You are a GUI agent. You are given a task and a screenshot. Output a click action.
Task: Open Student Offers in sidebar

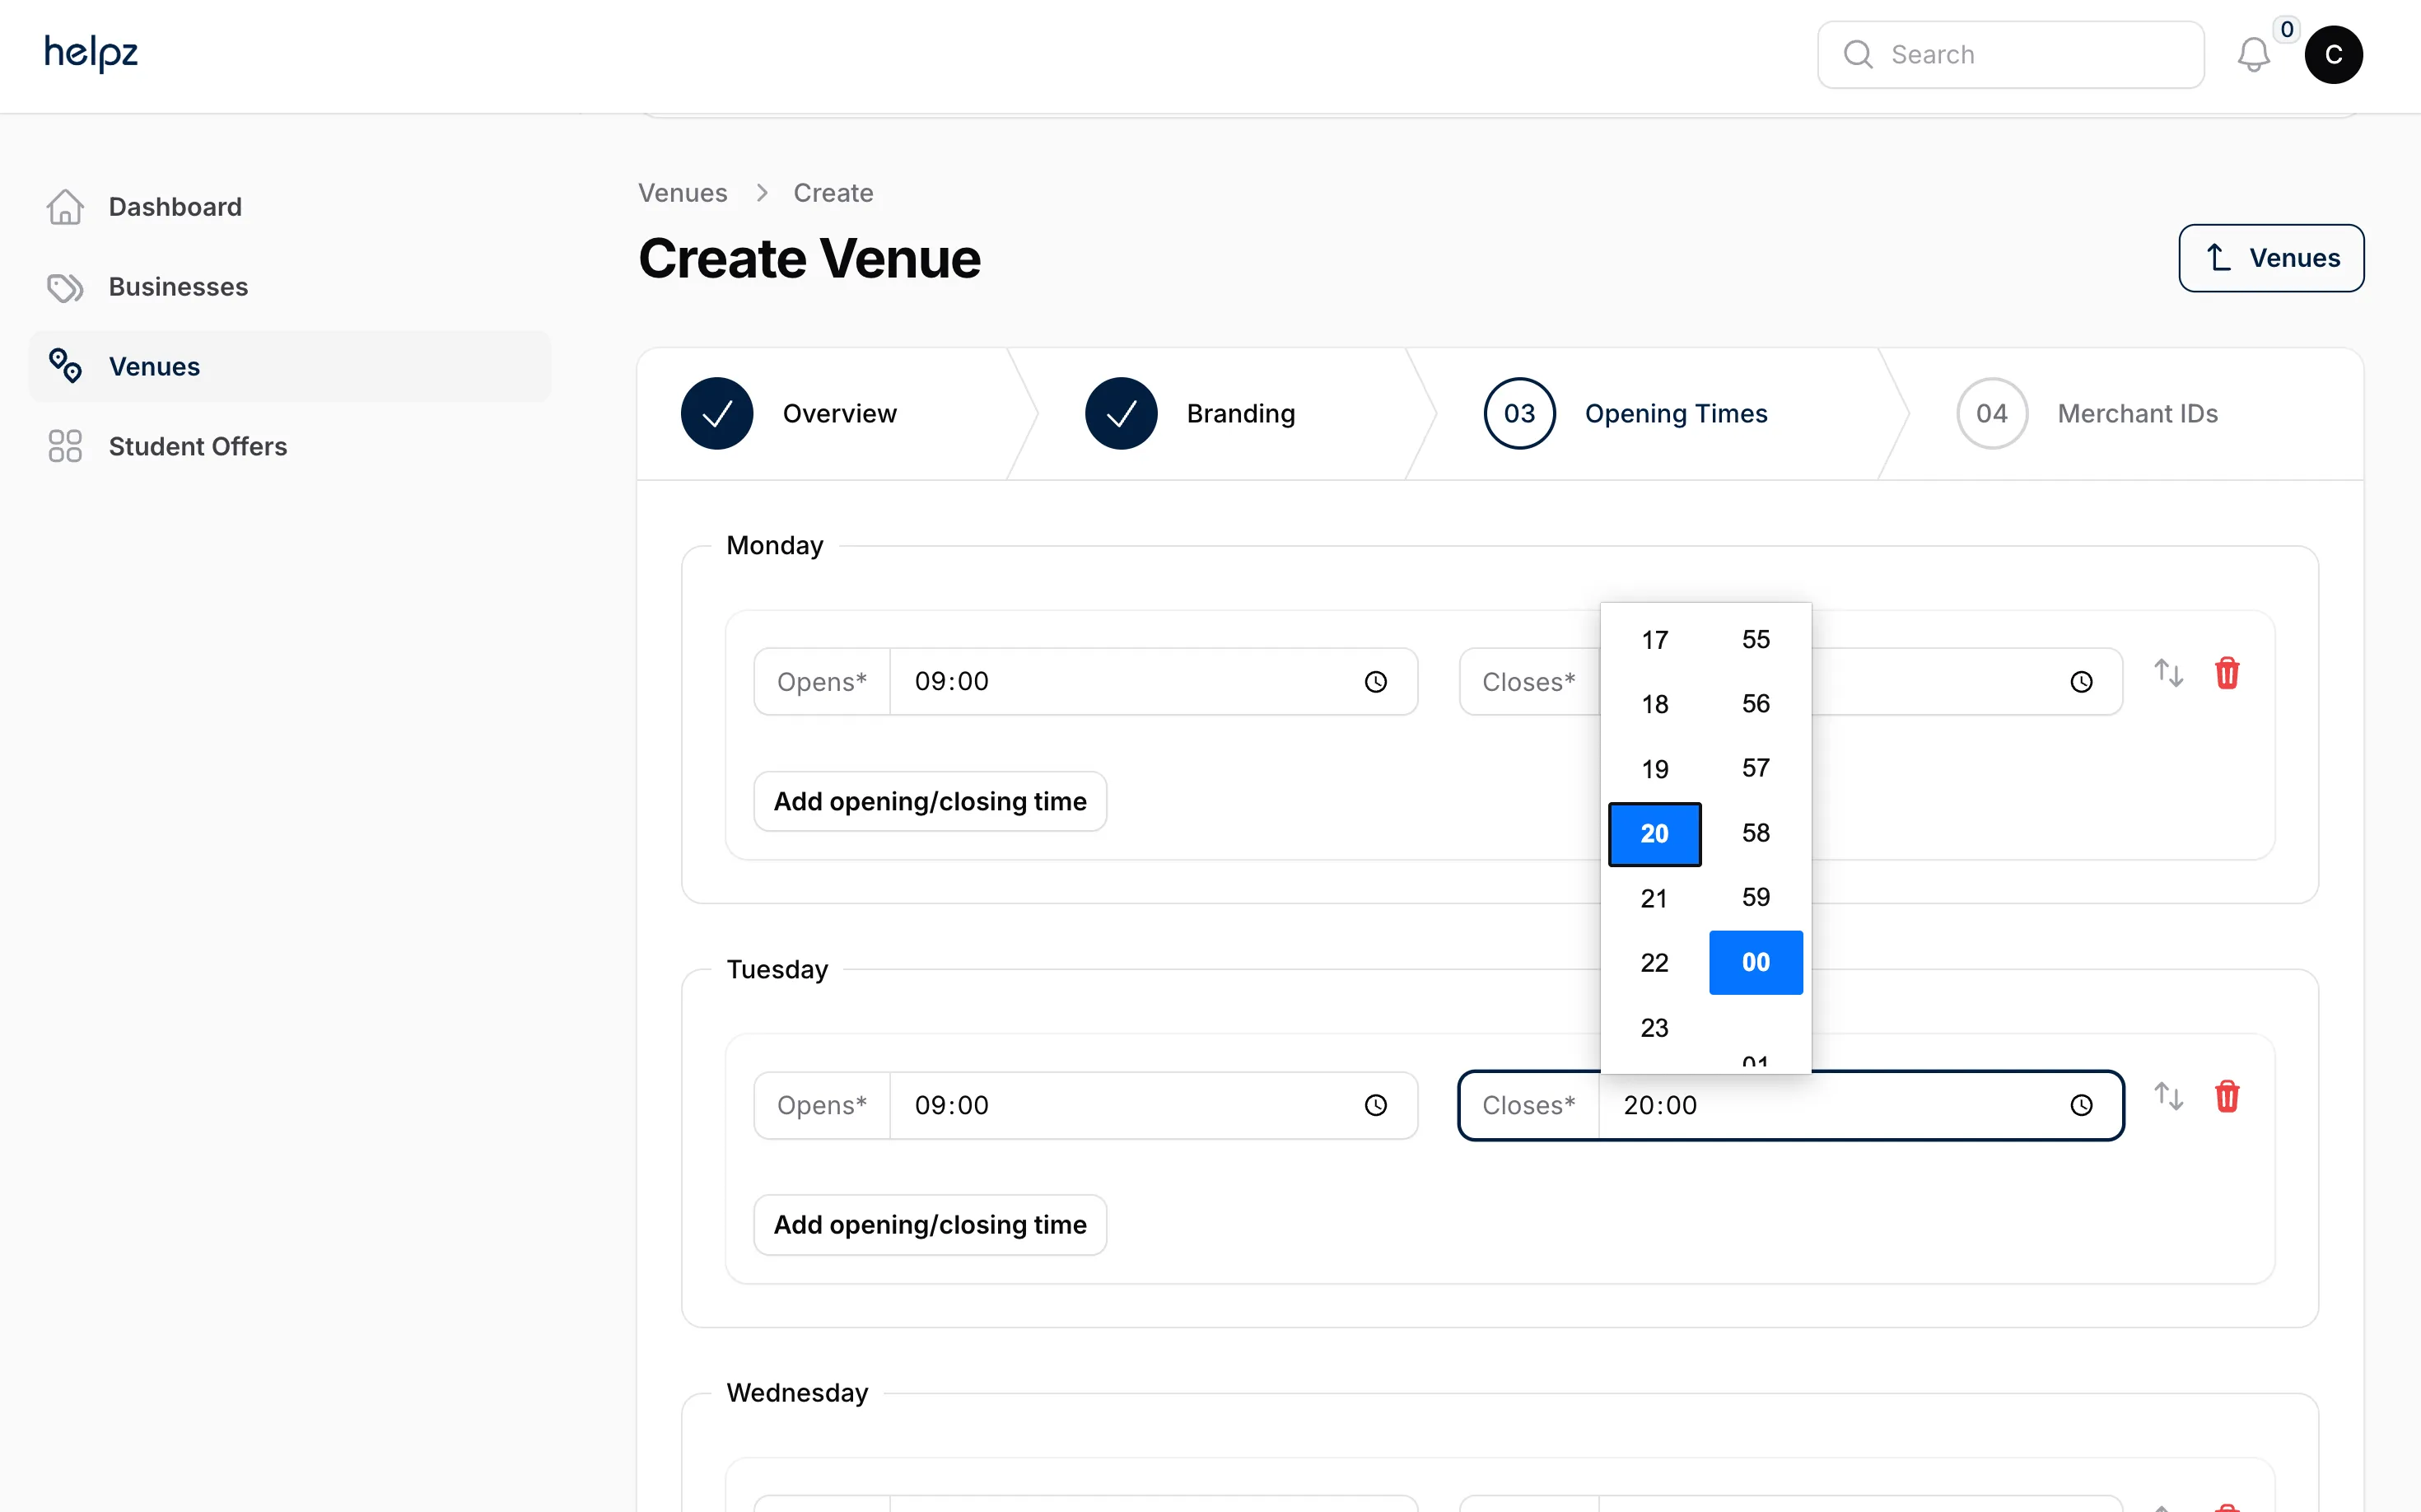pos(290,446)
